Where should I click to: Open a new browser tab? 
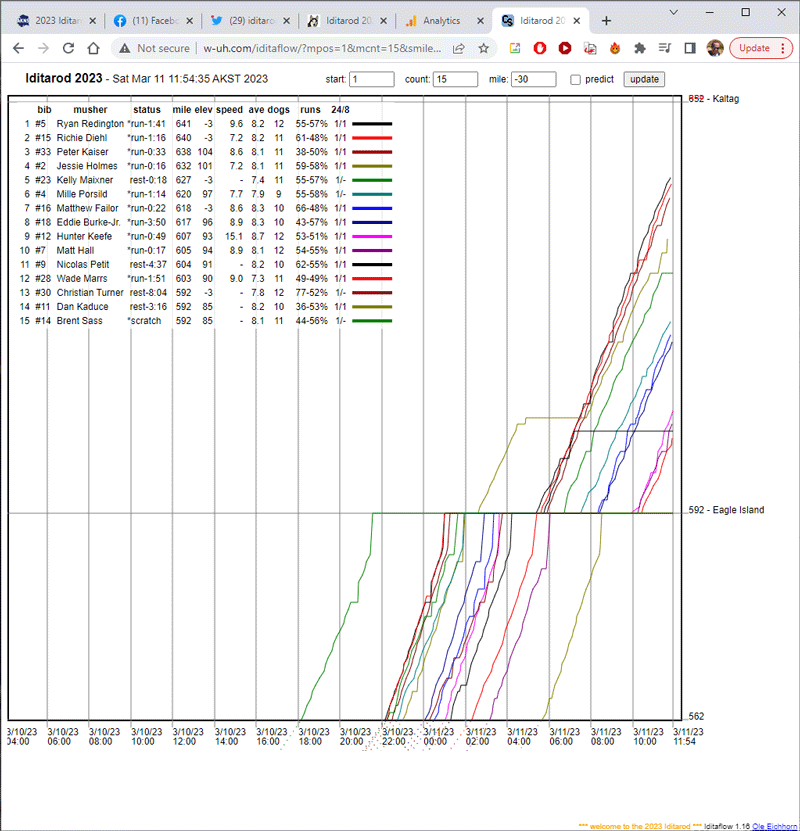606,21
